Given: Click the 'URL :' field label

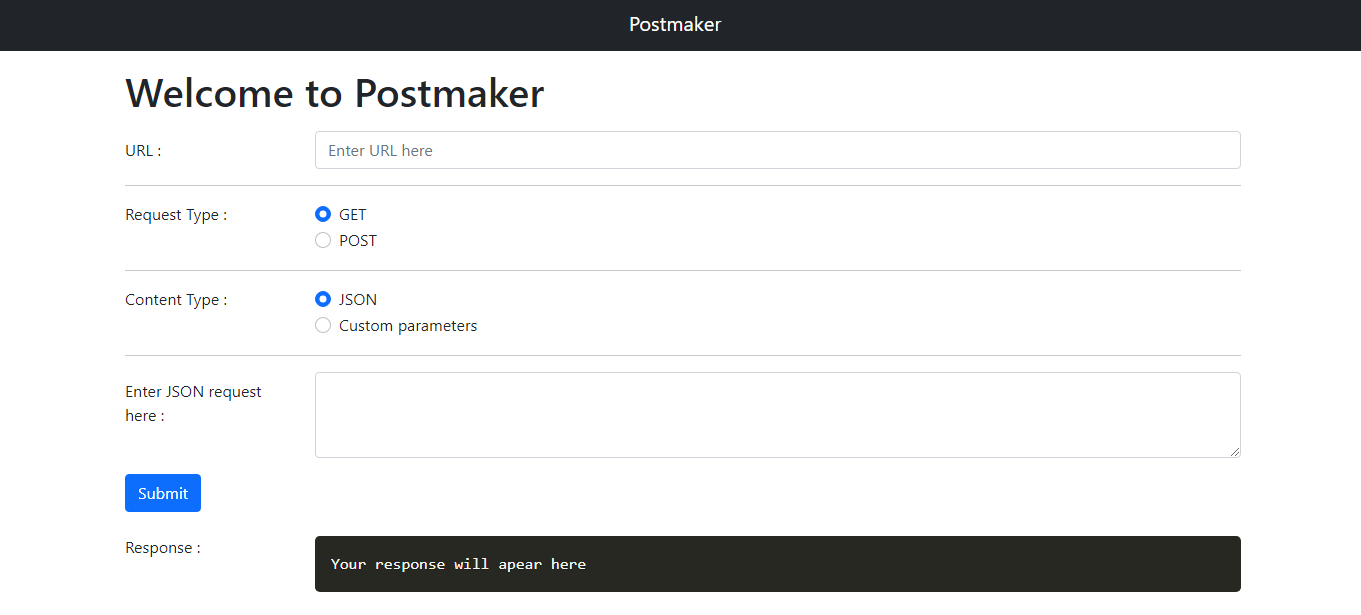Looking at the screenshot, I should (x=143, y=150).
